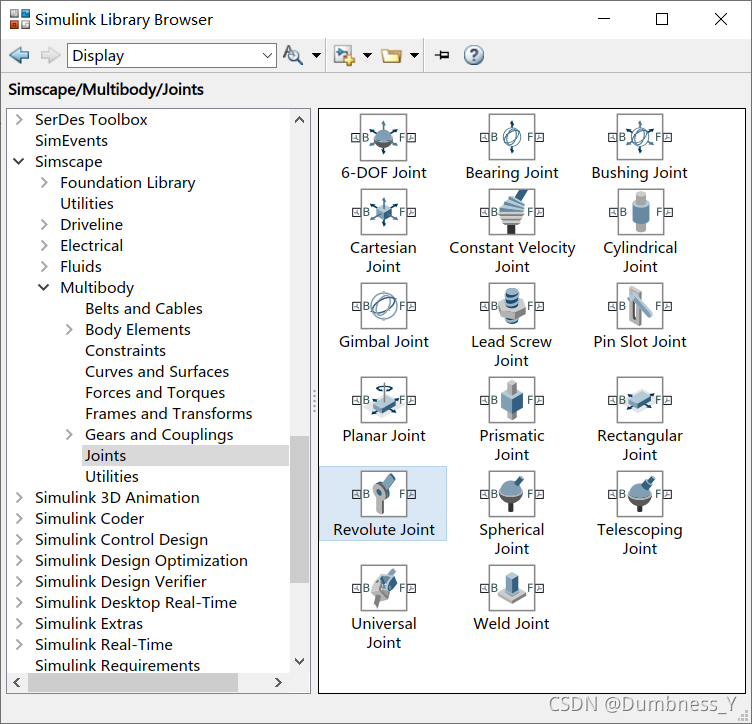Select Simulink Real-Time in the tree
The width and height of the screenshot is (752, 724).
(104, 645)
